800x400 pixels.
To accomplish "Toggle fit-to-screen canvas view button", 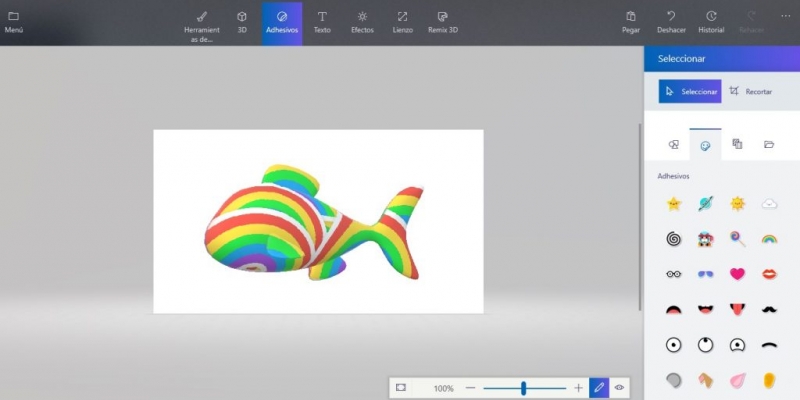I will pos(400,387).
